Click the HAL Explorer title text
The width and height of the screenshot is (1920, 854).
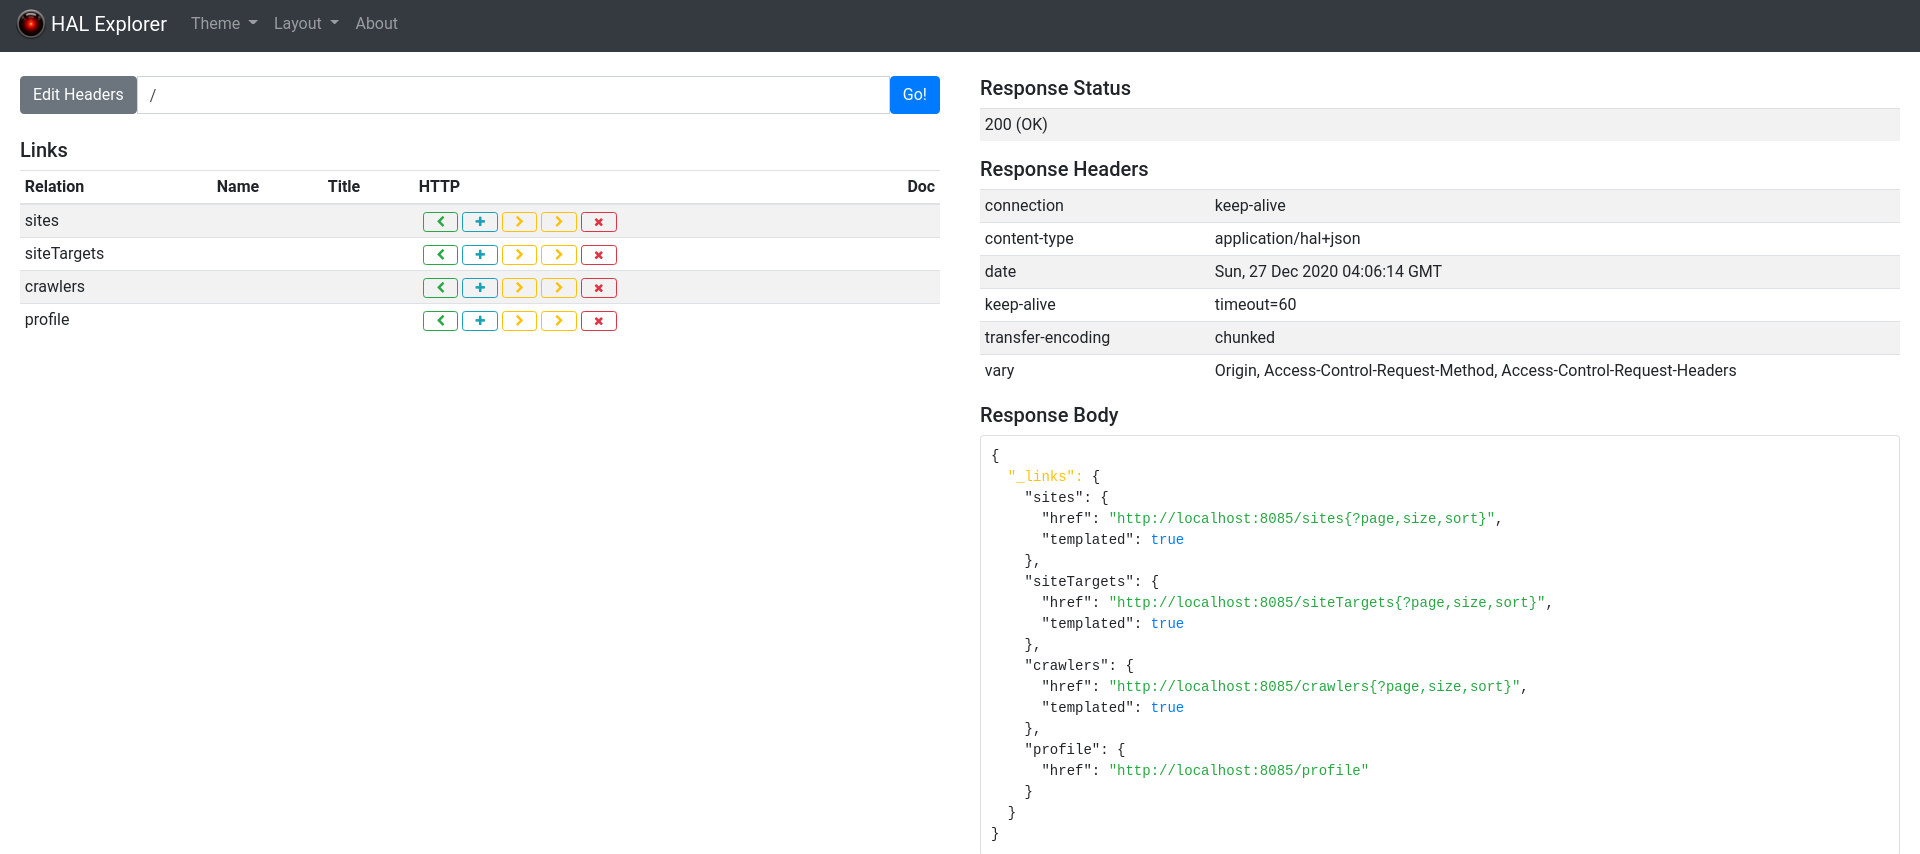109,24
